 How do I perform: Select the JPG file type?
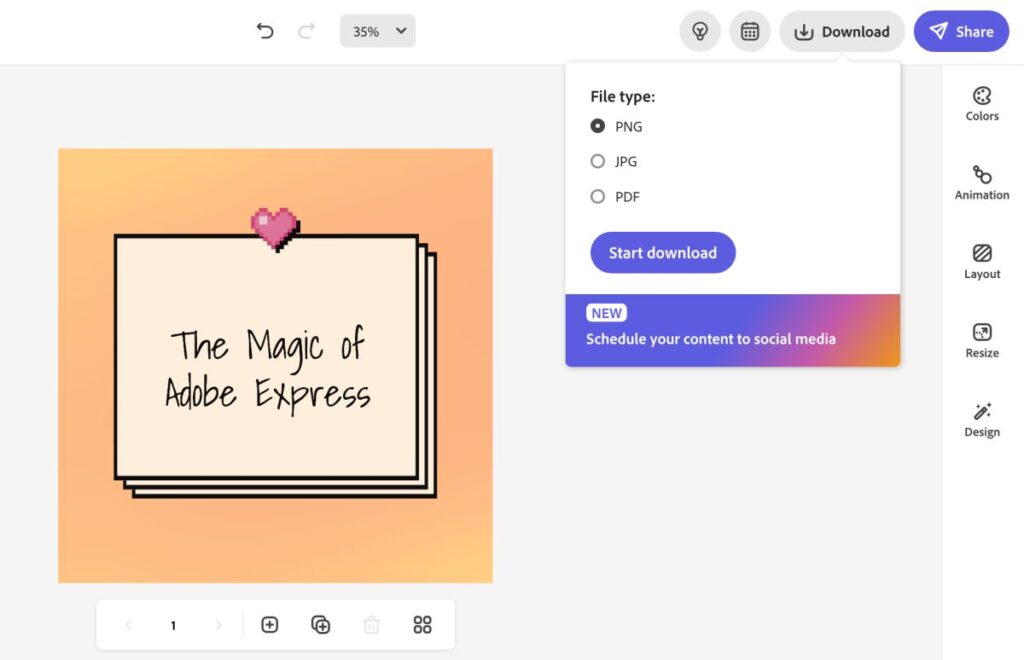click(597, 161)
